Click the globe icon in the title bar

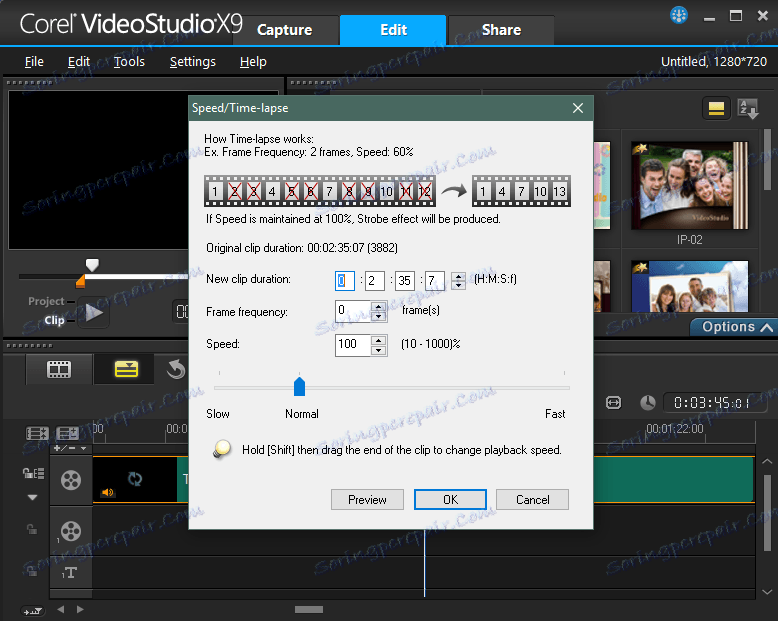click(x=678, y=15)
